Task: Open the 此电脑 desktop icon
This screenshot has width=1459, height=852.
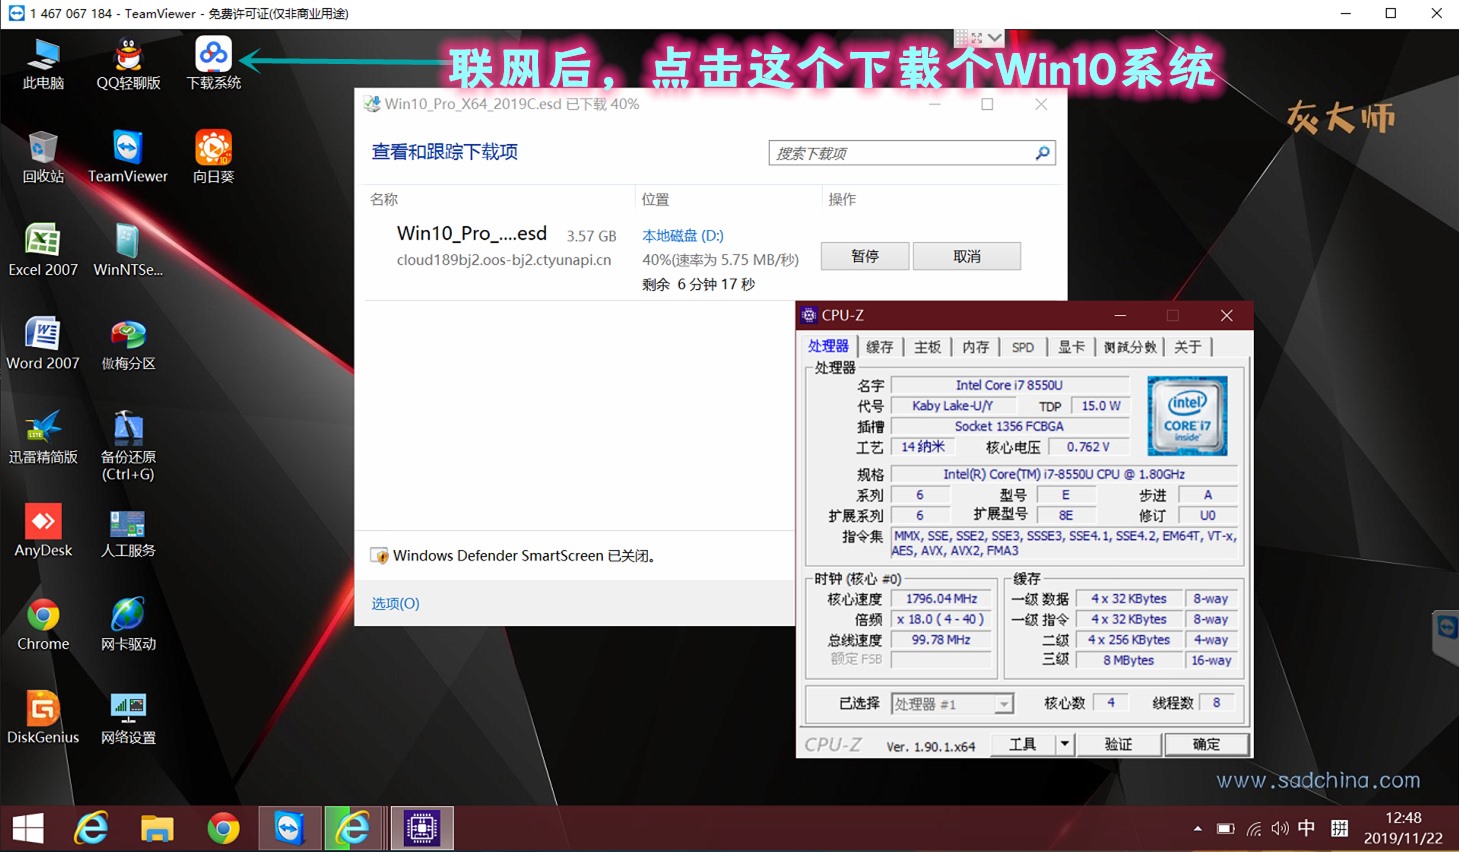Action: click(x=43, y=64)
